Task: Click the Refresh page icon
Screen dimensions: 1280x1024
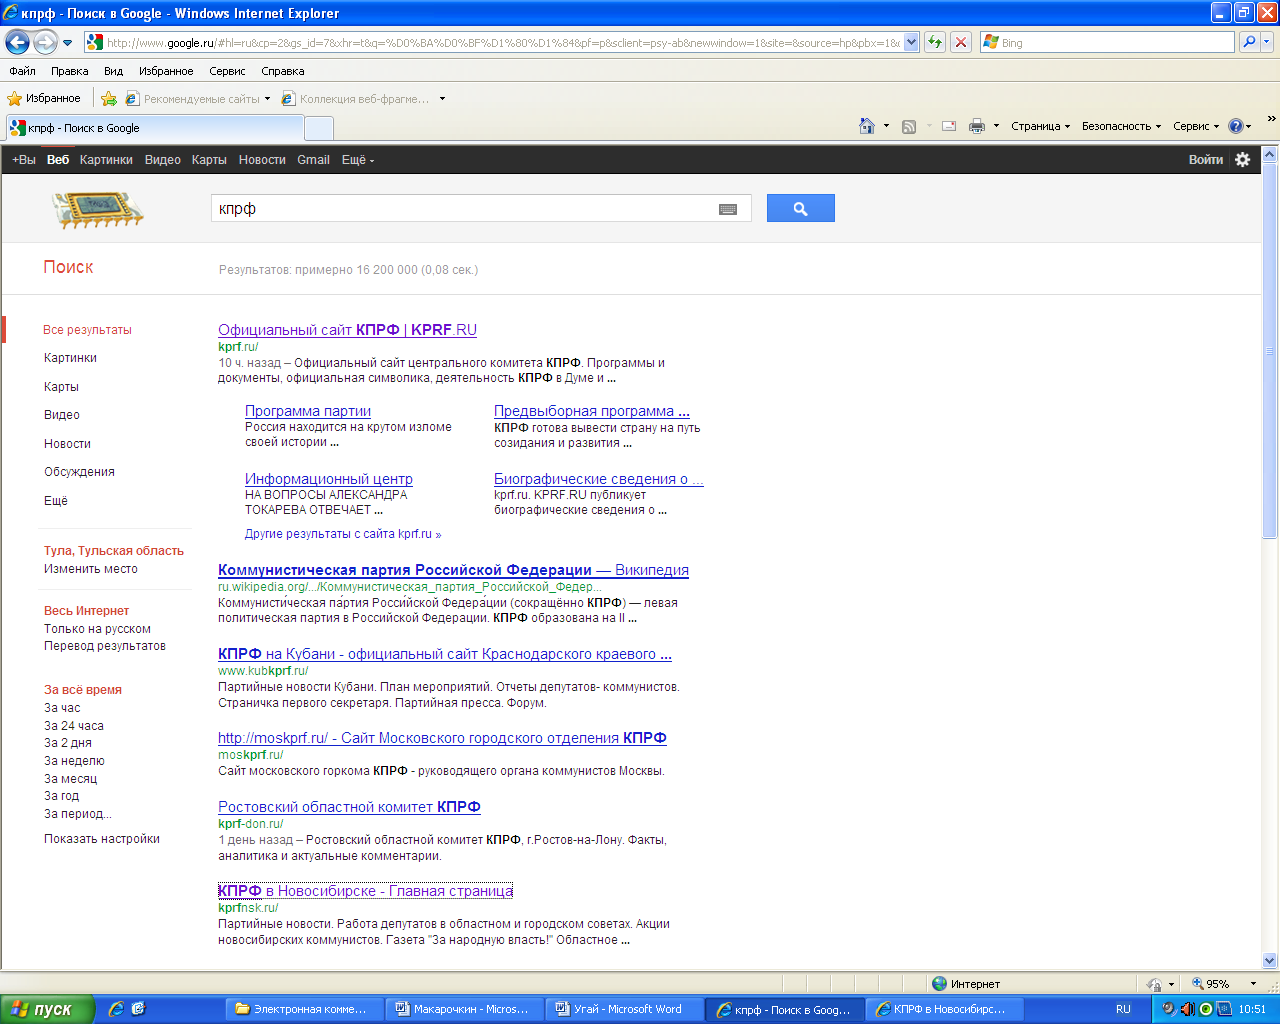Action: 935,42
